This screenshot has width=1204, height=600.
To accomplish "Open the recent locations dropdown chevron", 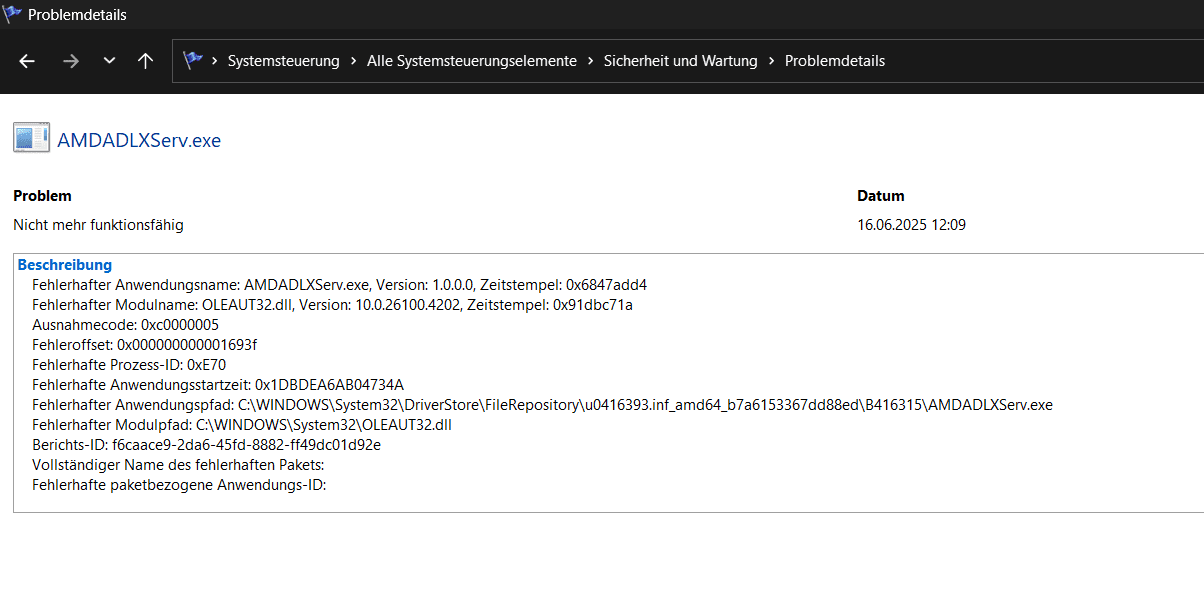I will [109, 61].
